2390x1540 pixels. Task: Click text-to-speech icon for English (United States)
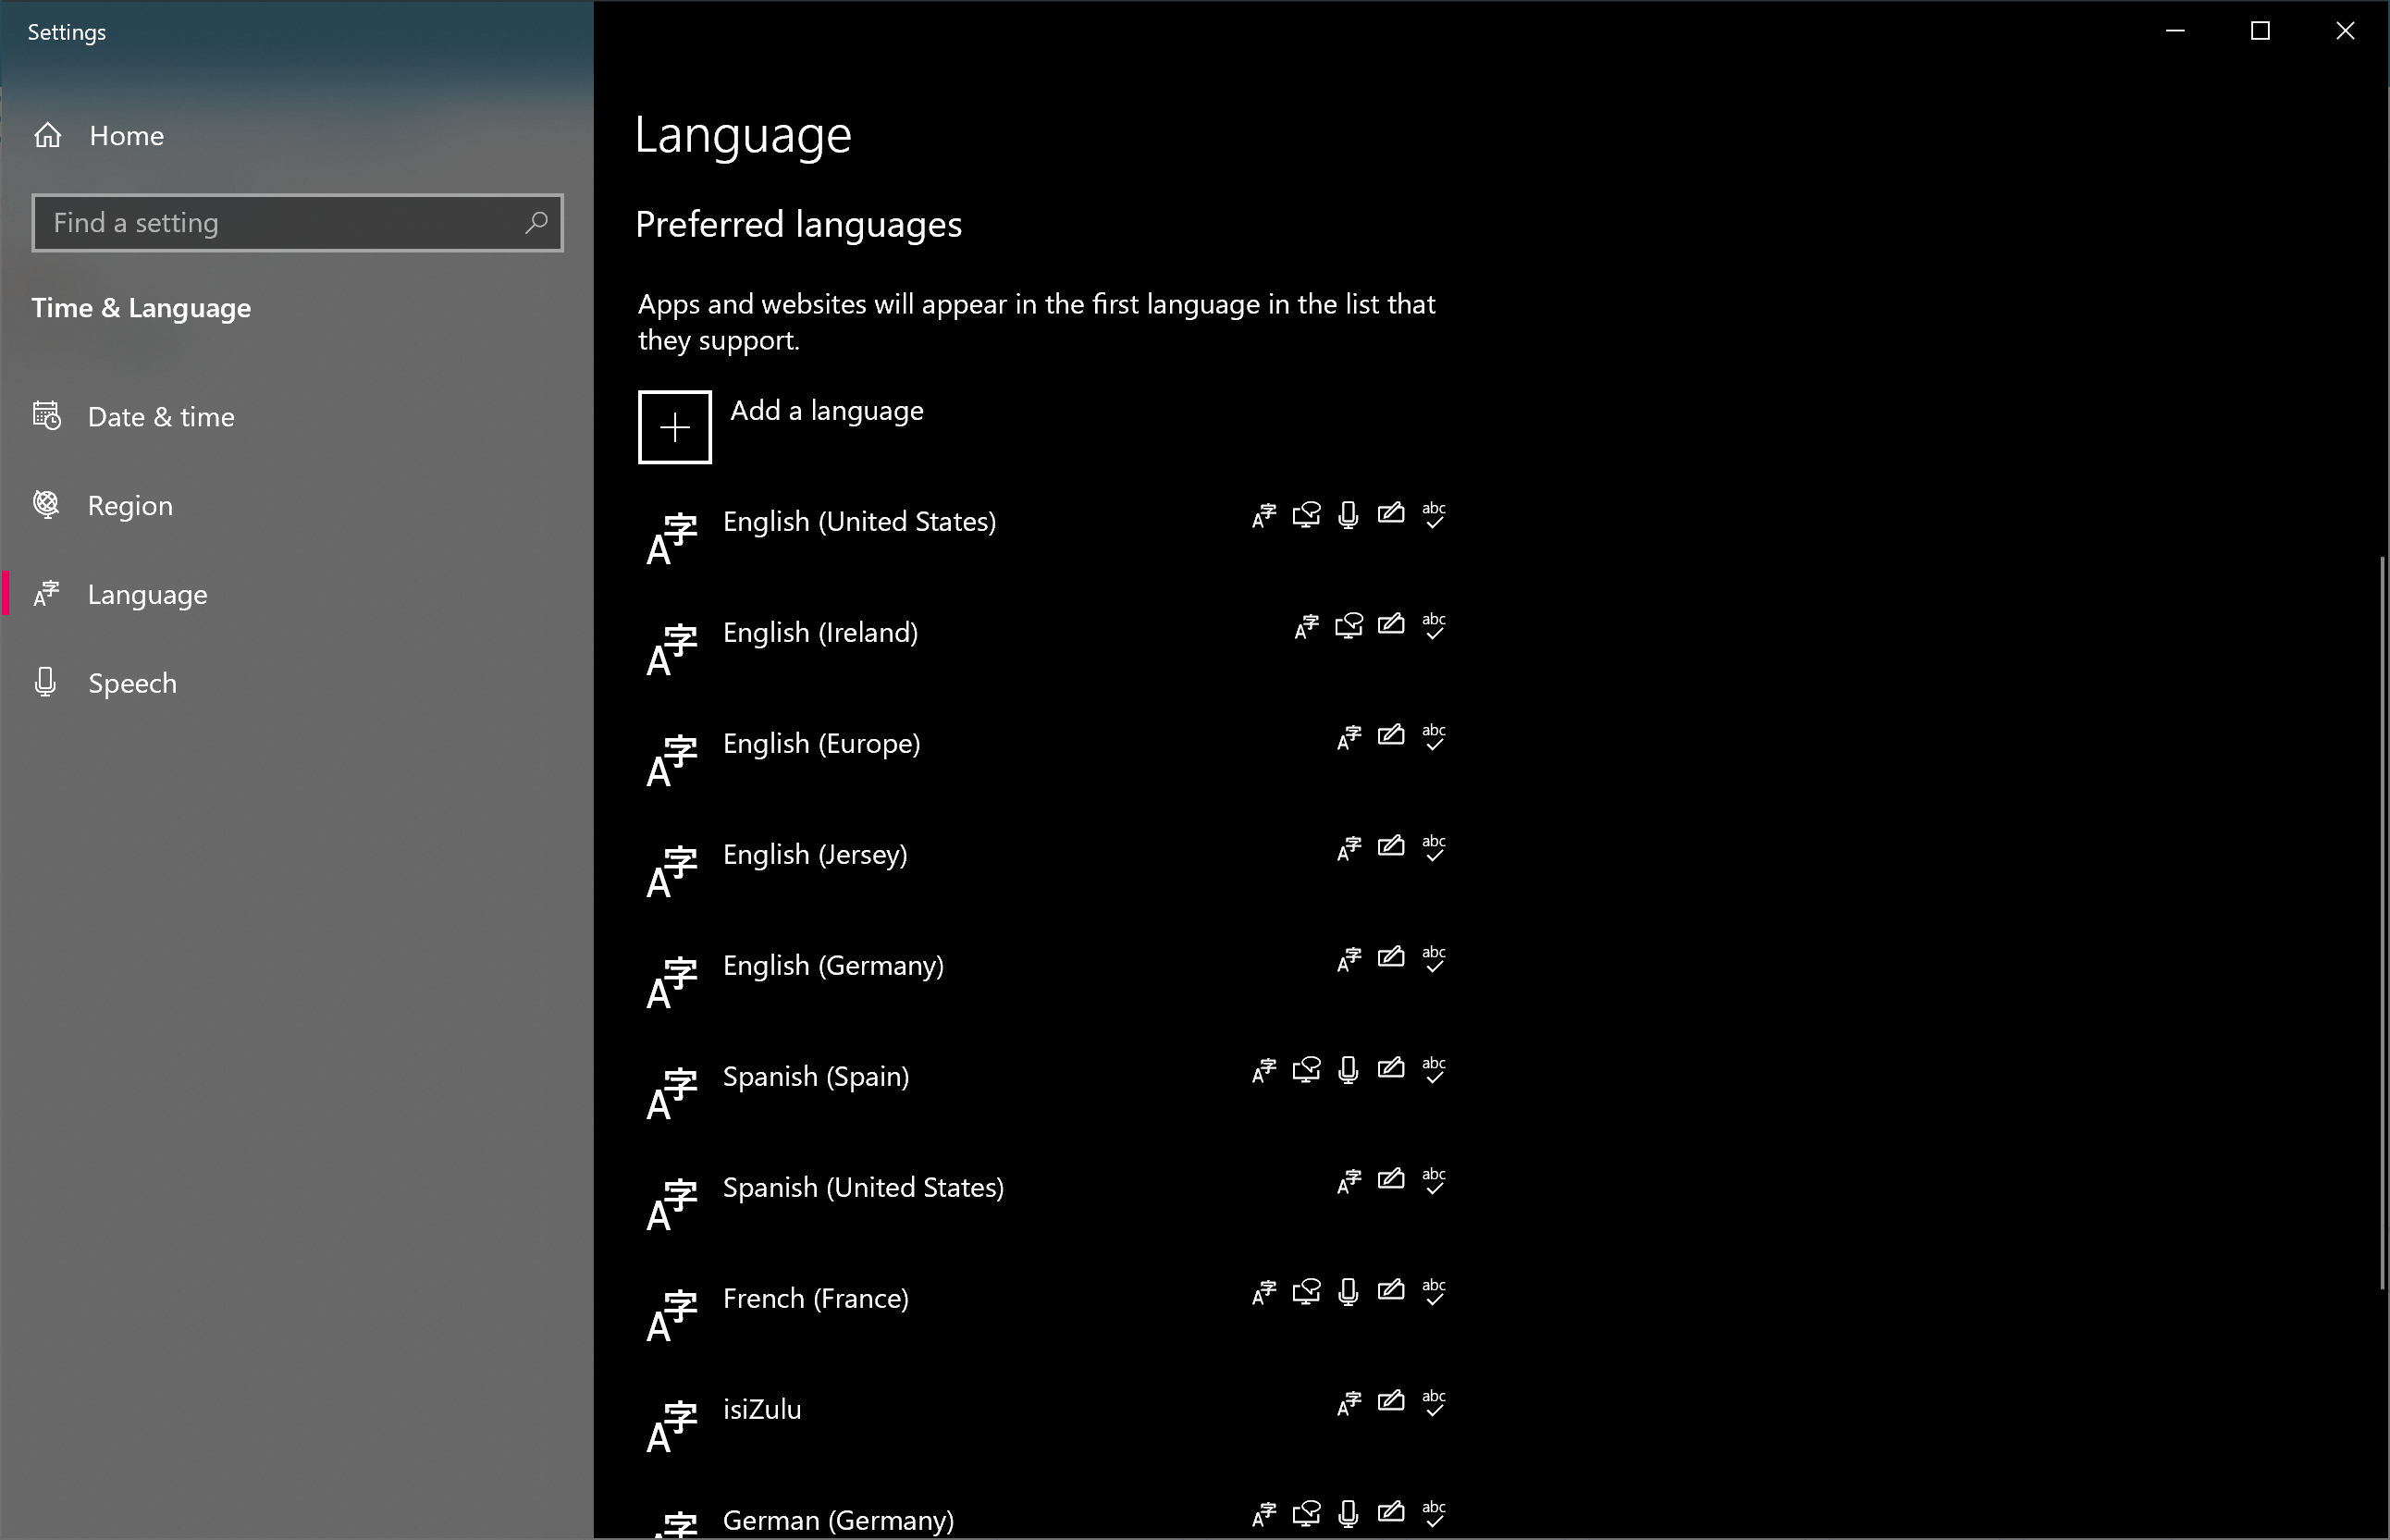[x=1306, y=515]
